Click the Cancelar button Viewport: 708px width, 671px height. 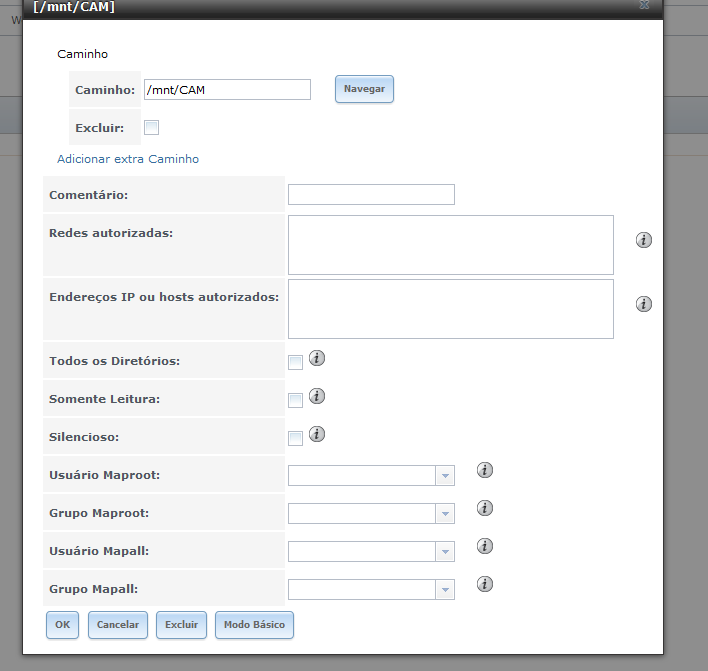point(118,625)
